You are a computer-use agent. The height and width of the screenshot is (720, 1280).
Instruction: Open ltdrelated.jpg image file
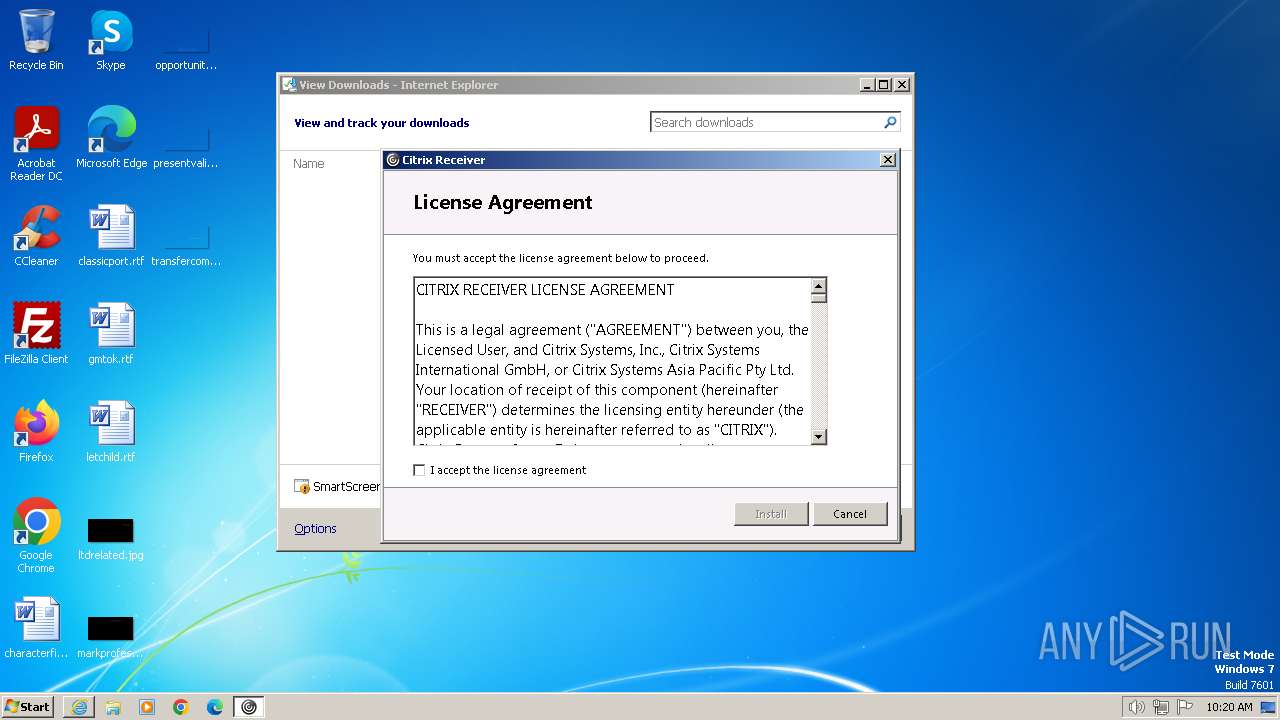[111, 537]
